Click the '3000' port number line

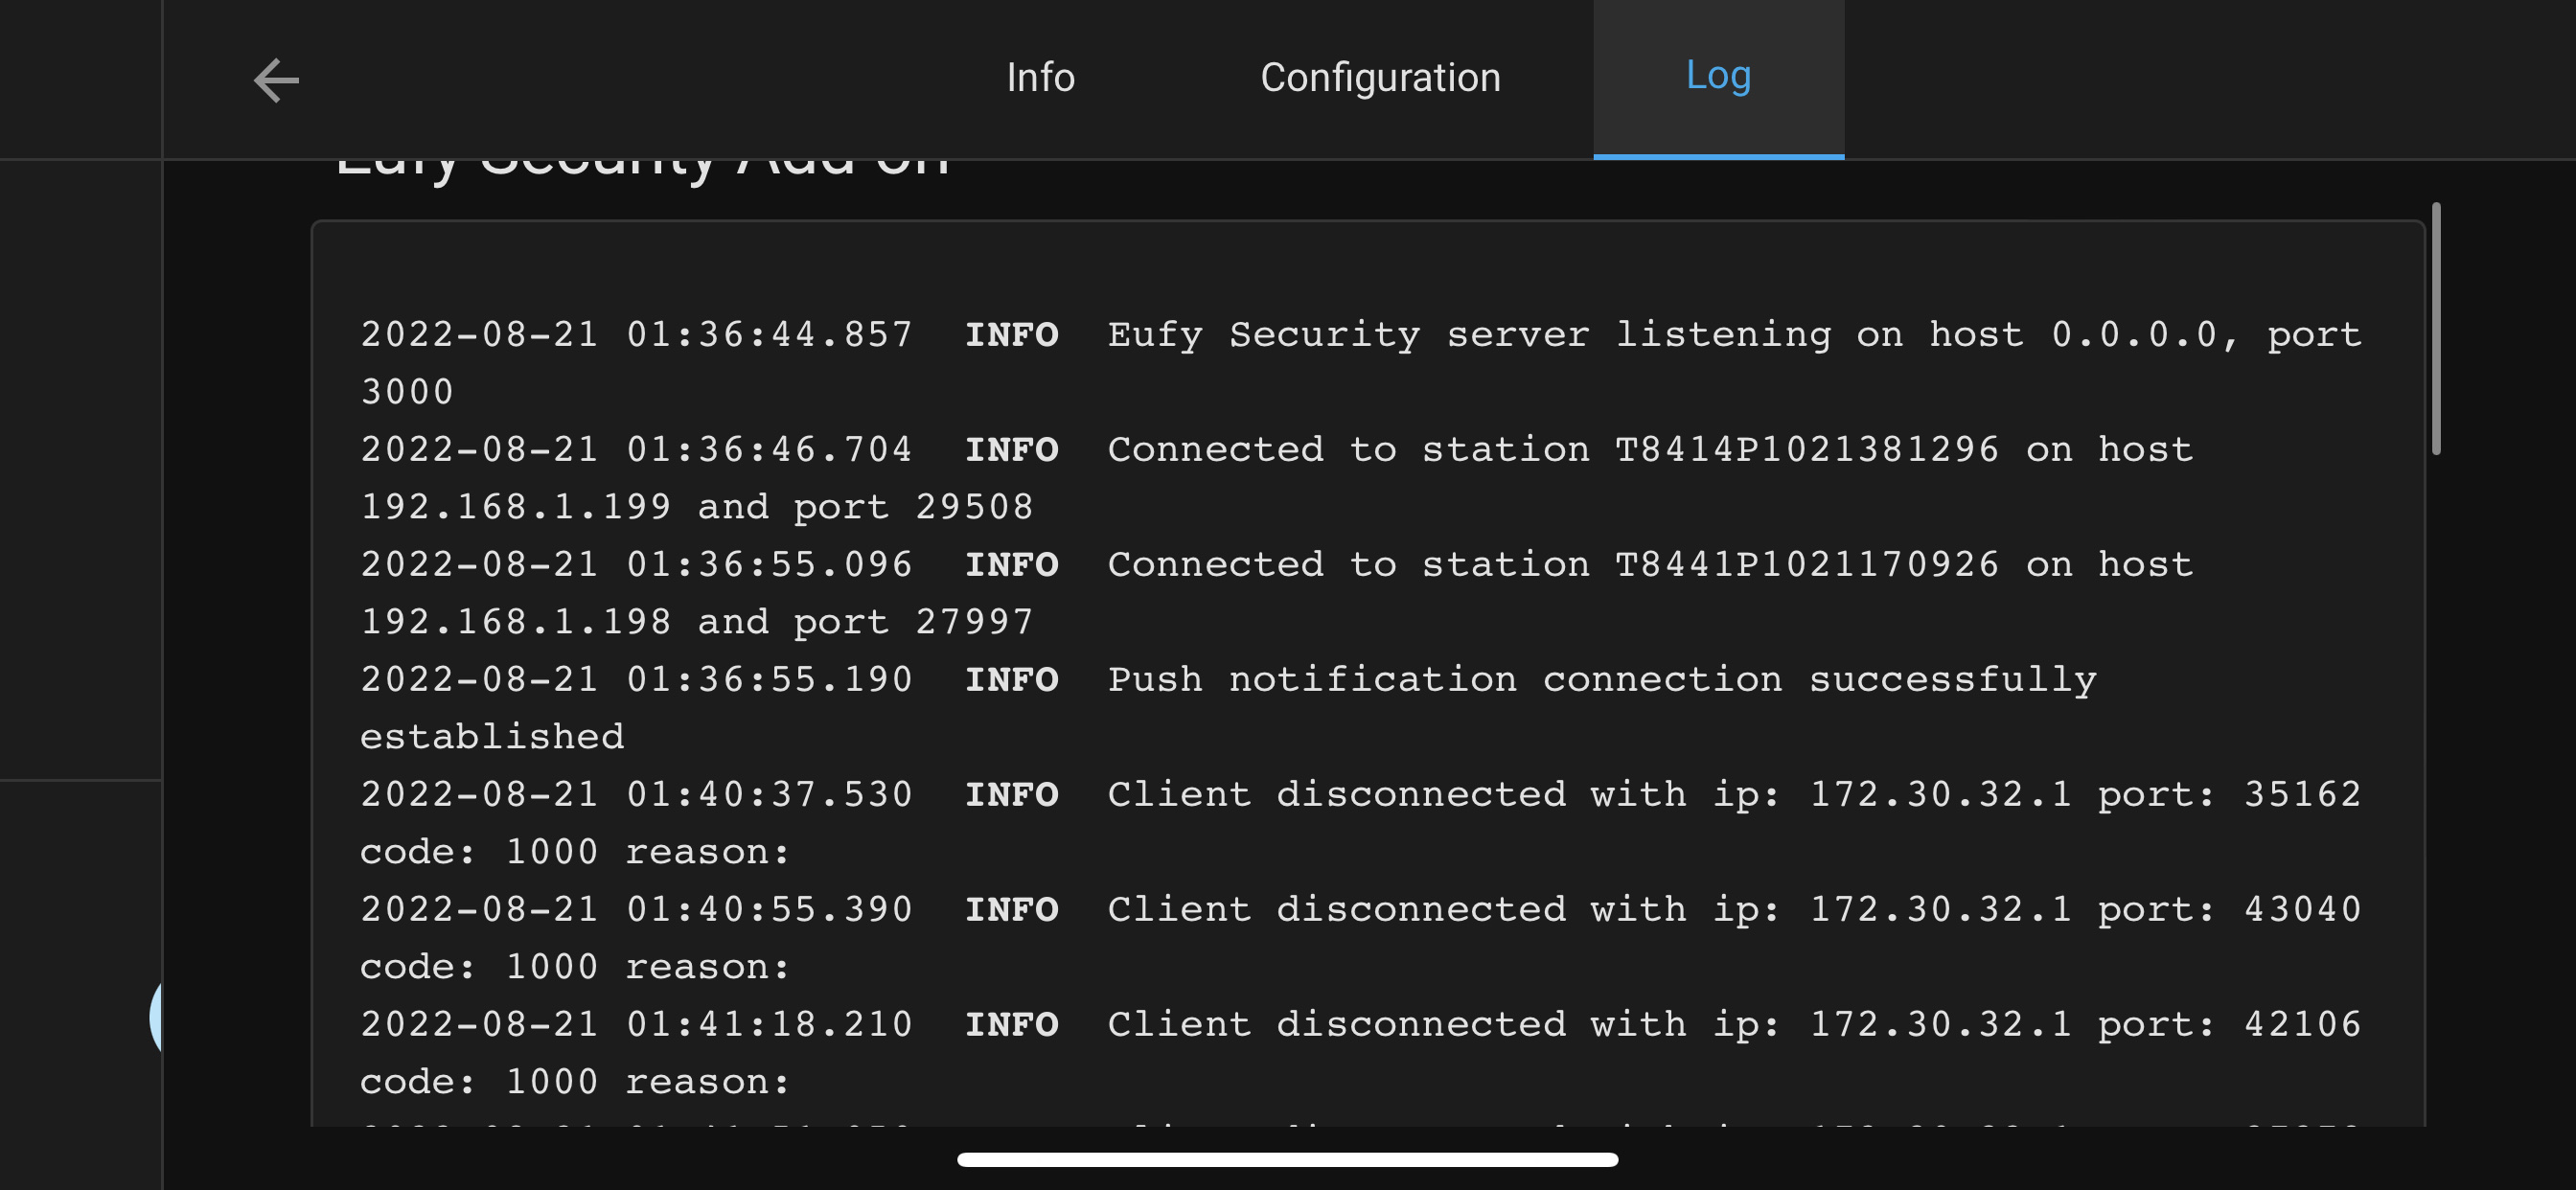click(x=407, y=392)
